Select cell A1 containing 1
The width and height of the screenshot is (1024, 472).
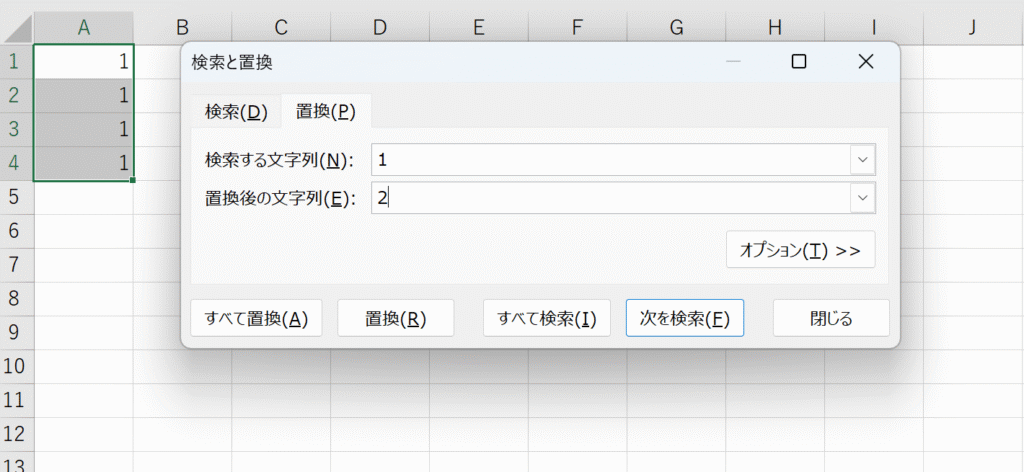click(x=84, y=61)
